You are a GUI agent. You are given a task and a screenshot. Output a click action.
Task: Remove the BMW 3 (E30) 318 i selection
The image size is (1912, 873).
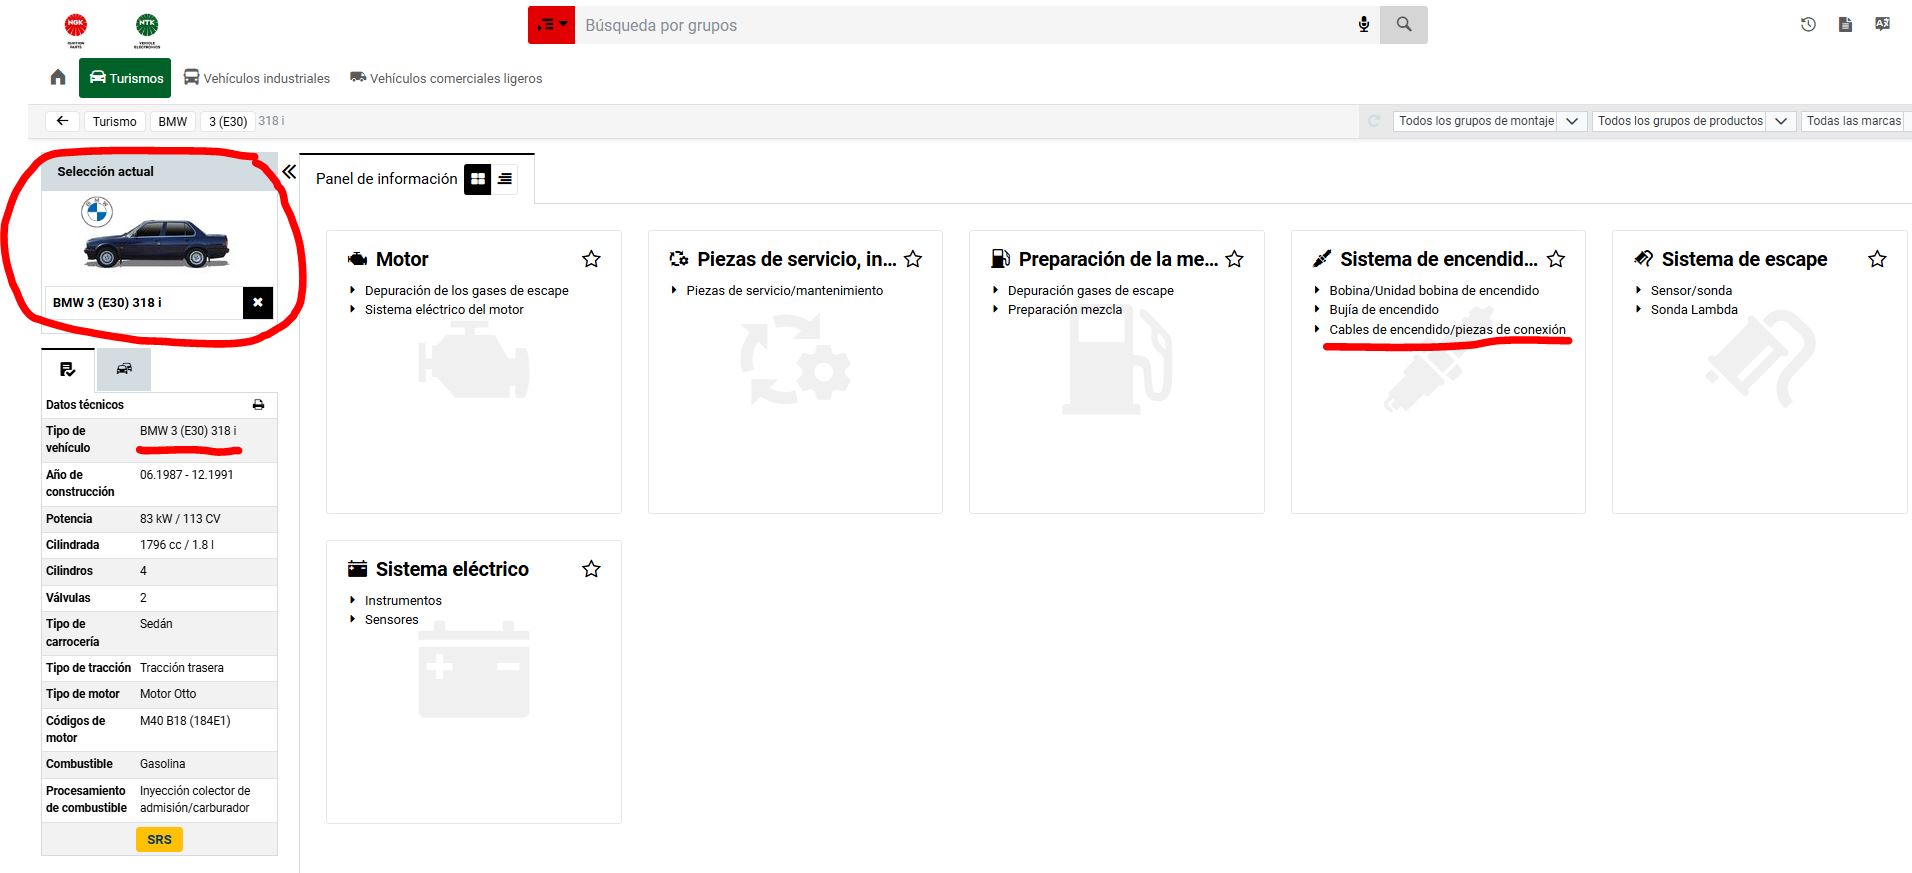pyautogui.click(x=258, y=302)
